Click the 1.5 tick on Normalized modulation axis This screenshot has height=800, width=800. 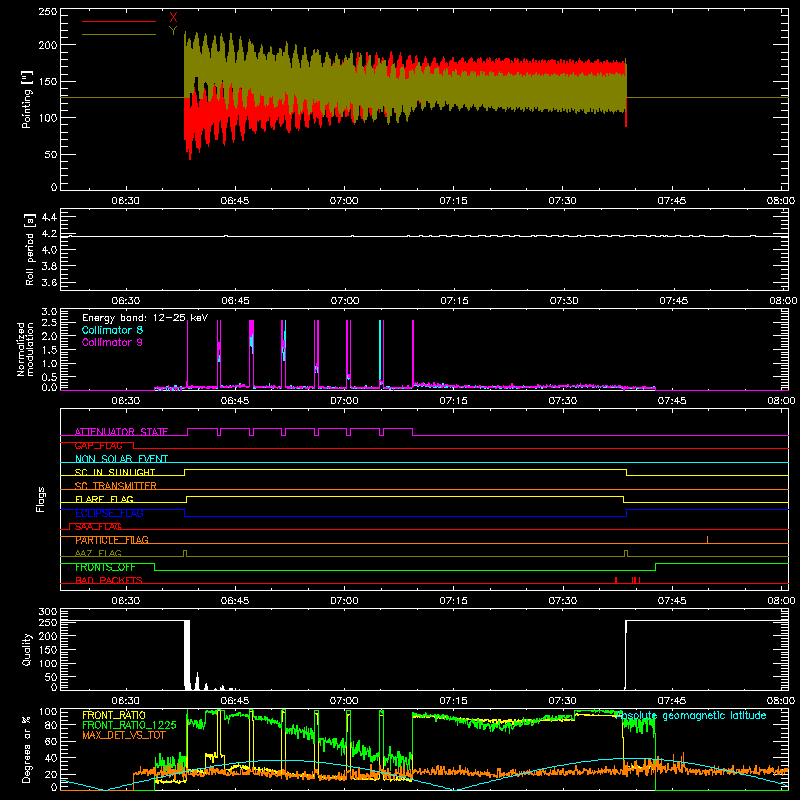pos(49,350)
